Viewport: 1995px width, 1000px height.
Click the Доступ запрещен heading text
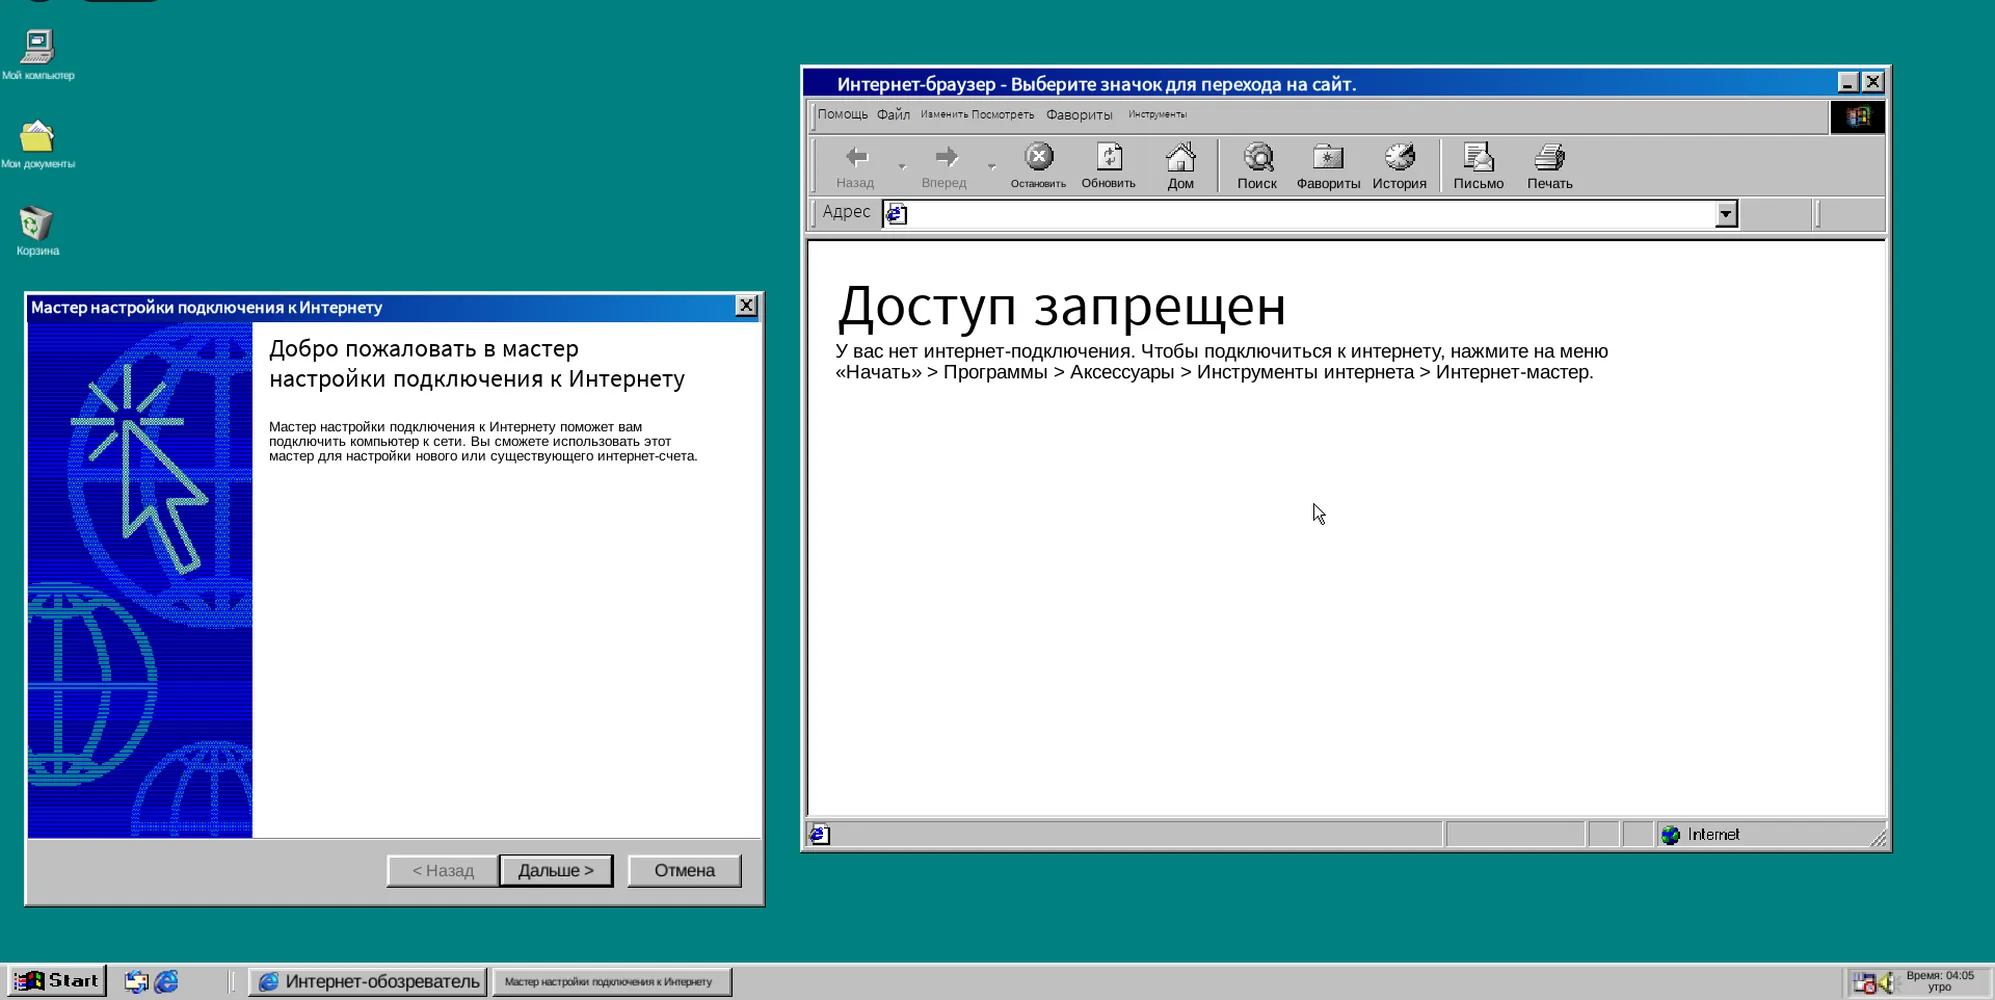click(1061, 306)
